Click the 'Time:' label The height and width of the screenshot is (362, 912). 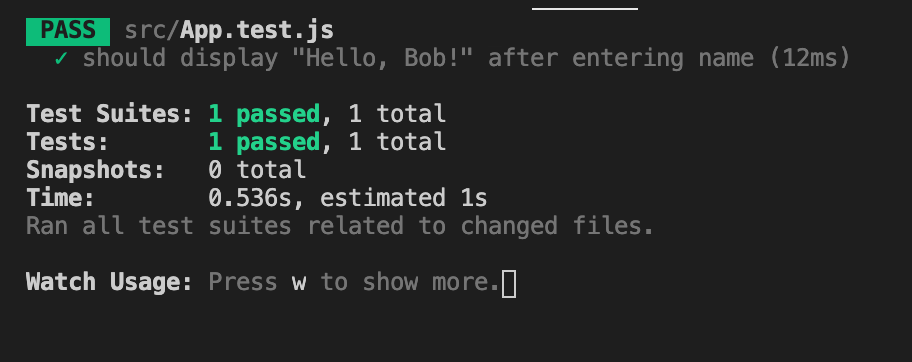[x=60, y=198]
